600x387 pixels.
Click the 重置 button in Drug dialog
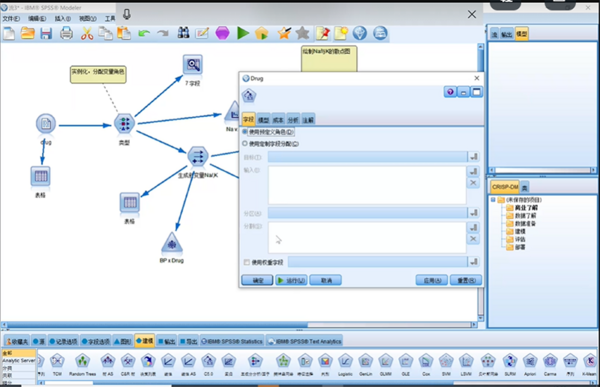(466, 280)
